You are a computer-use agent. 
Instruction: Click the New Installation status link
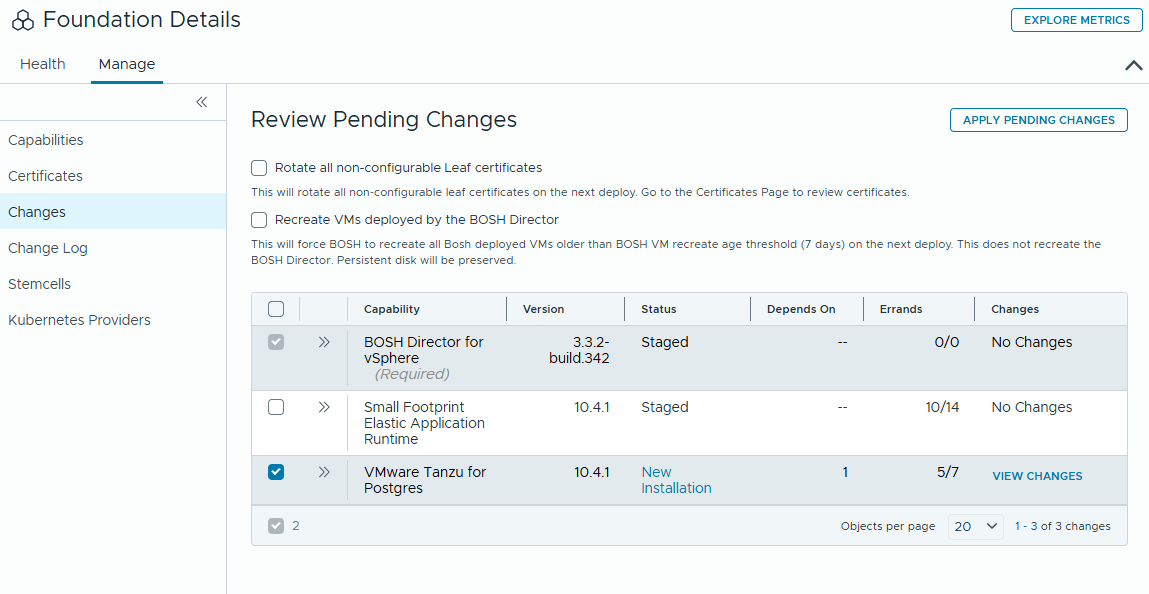[676, 480]
